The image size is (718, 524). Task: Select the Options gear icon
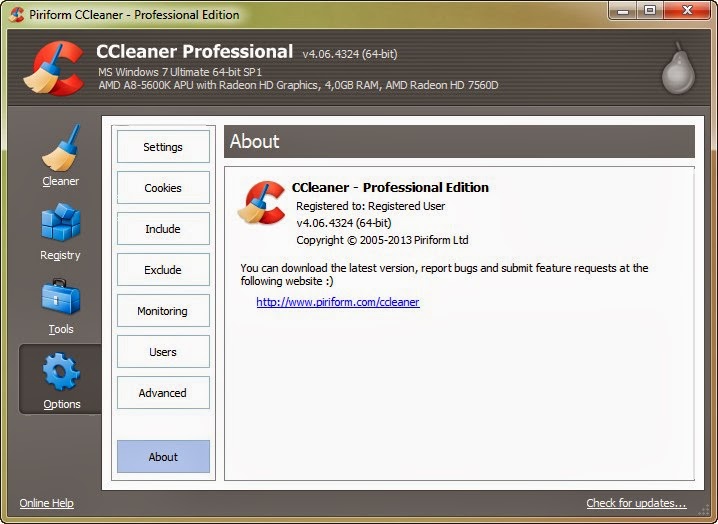point(61,371)
